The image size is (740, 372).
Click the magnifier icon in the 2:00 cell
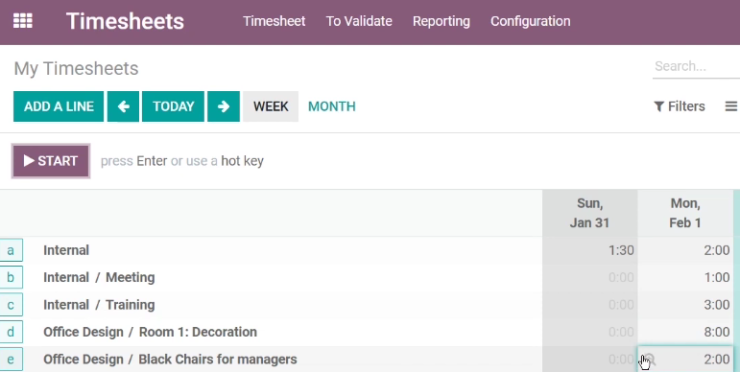650,359
